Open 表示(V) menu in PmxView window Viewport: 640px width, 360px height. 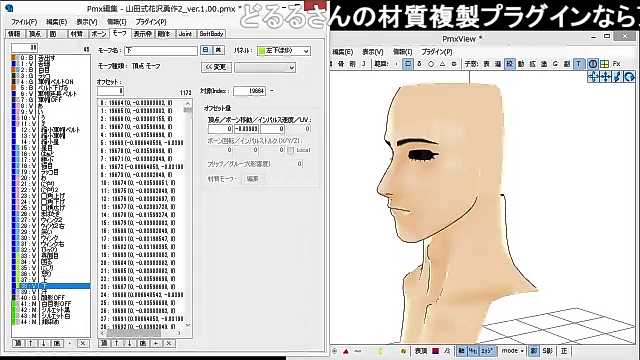[x=372, y=52]
